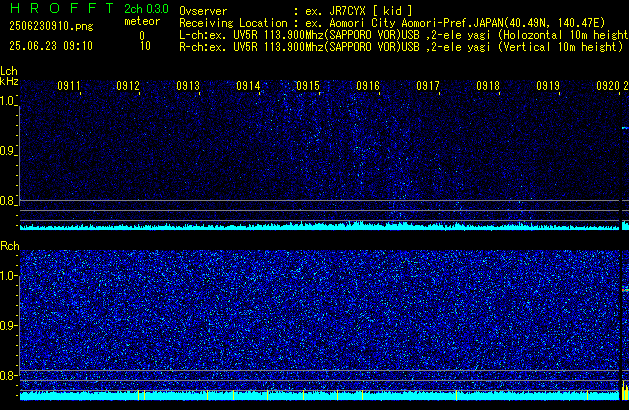The height and width of the screenshot is (410, 629).
Task: Click the Receiving Location label
Action: click(233, 23)
